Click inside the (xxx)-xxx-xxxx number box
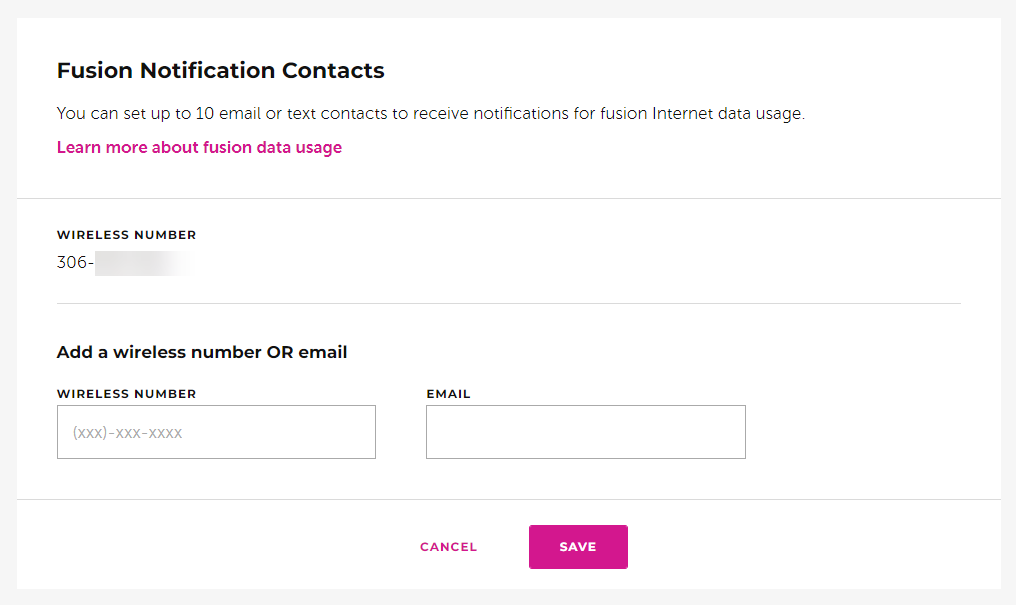Screen dimensions: 1016x605 pyautogui.click(x=216, y=431)
